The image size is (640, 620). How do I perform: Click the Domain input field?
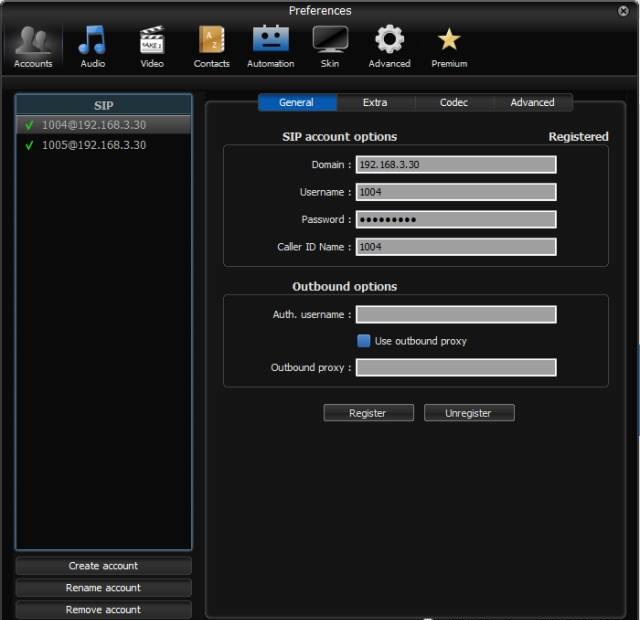click(x=456, y=165)
